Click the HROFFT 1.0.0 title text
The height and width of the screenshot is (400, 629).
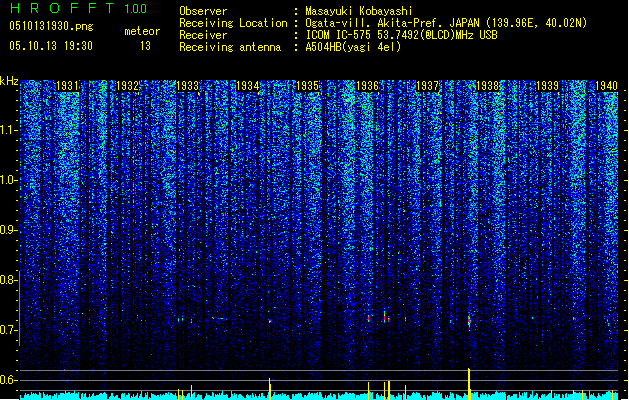[79, 8]
